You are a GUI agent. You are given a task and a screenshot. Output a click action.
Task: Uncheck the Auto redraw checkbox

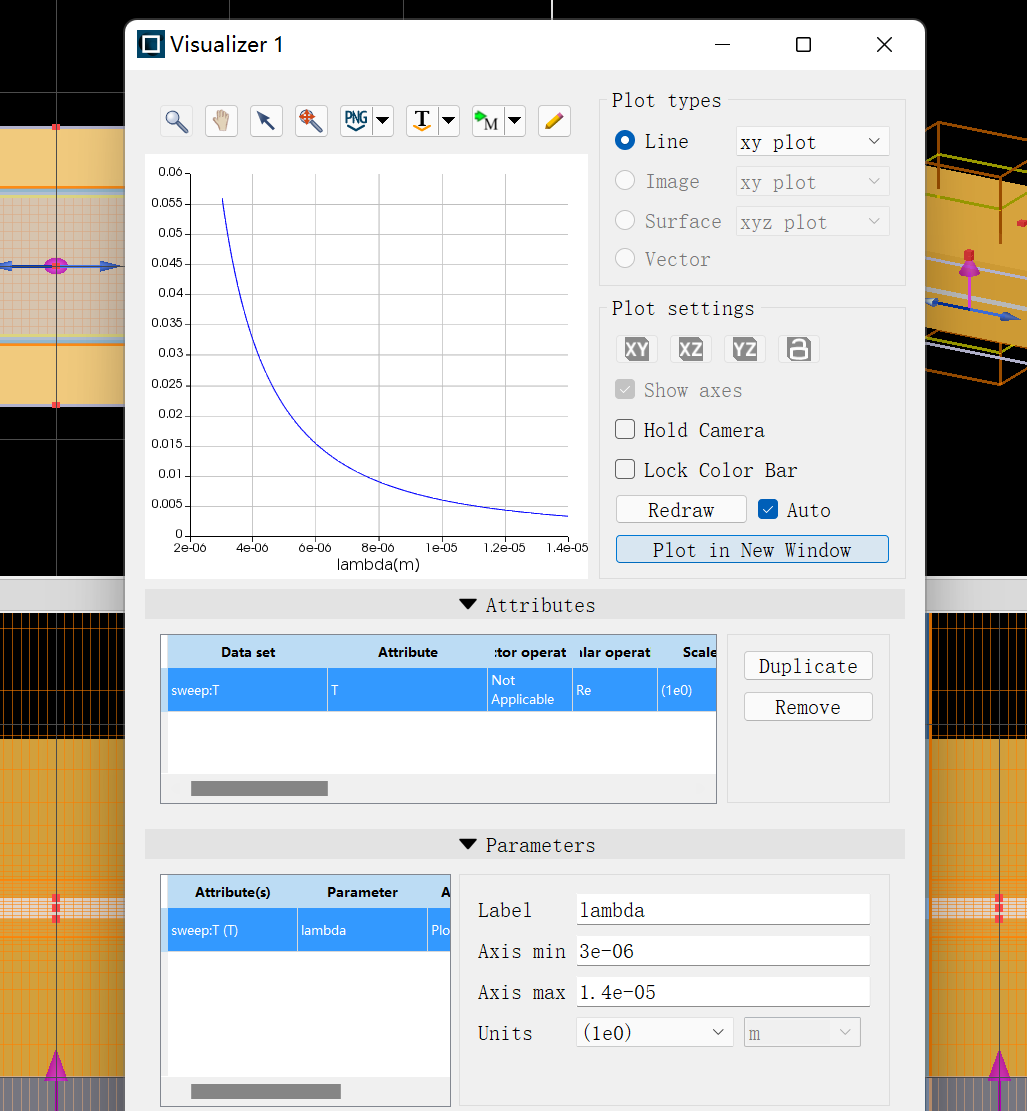coord(768,510)
